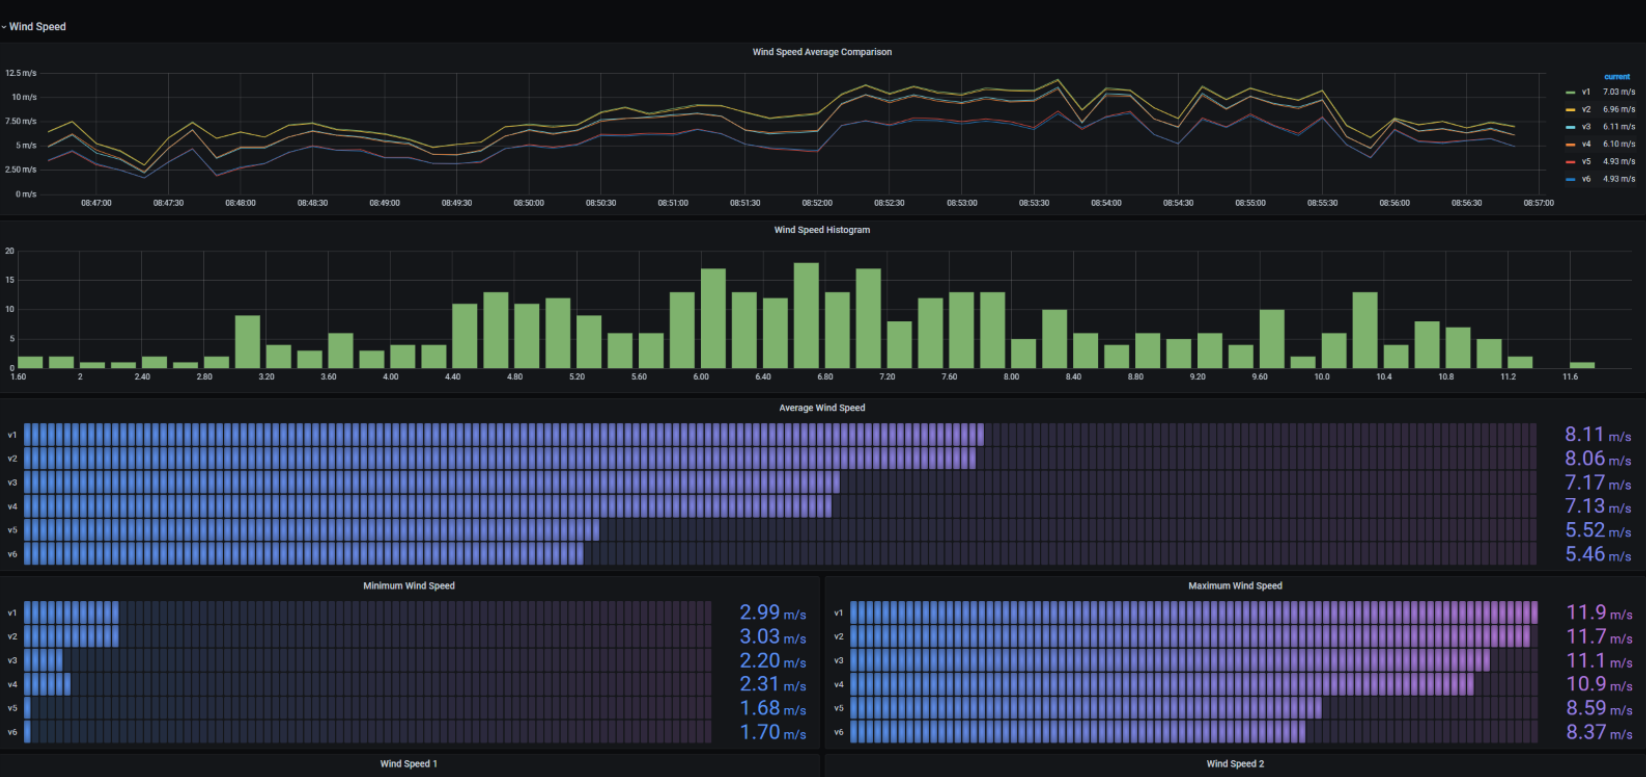Click the 8.11 m/s average value
Image resolution: width=1646 pixels, height=777 pixels.
1598,435
